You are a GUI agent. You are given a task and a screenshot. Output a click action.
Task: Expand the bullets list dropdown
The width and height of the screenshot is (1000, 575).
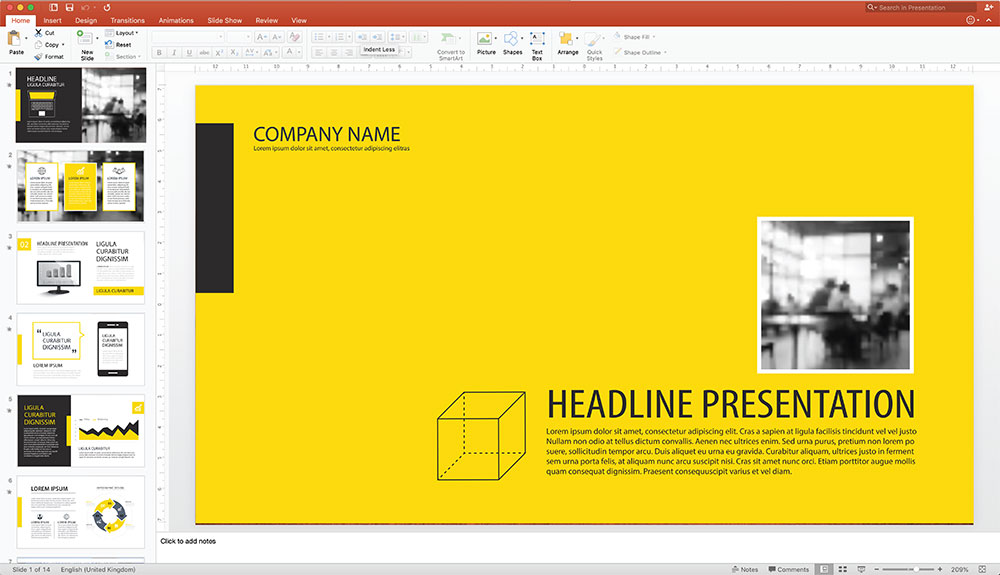329,37
